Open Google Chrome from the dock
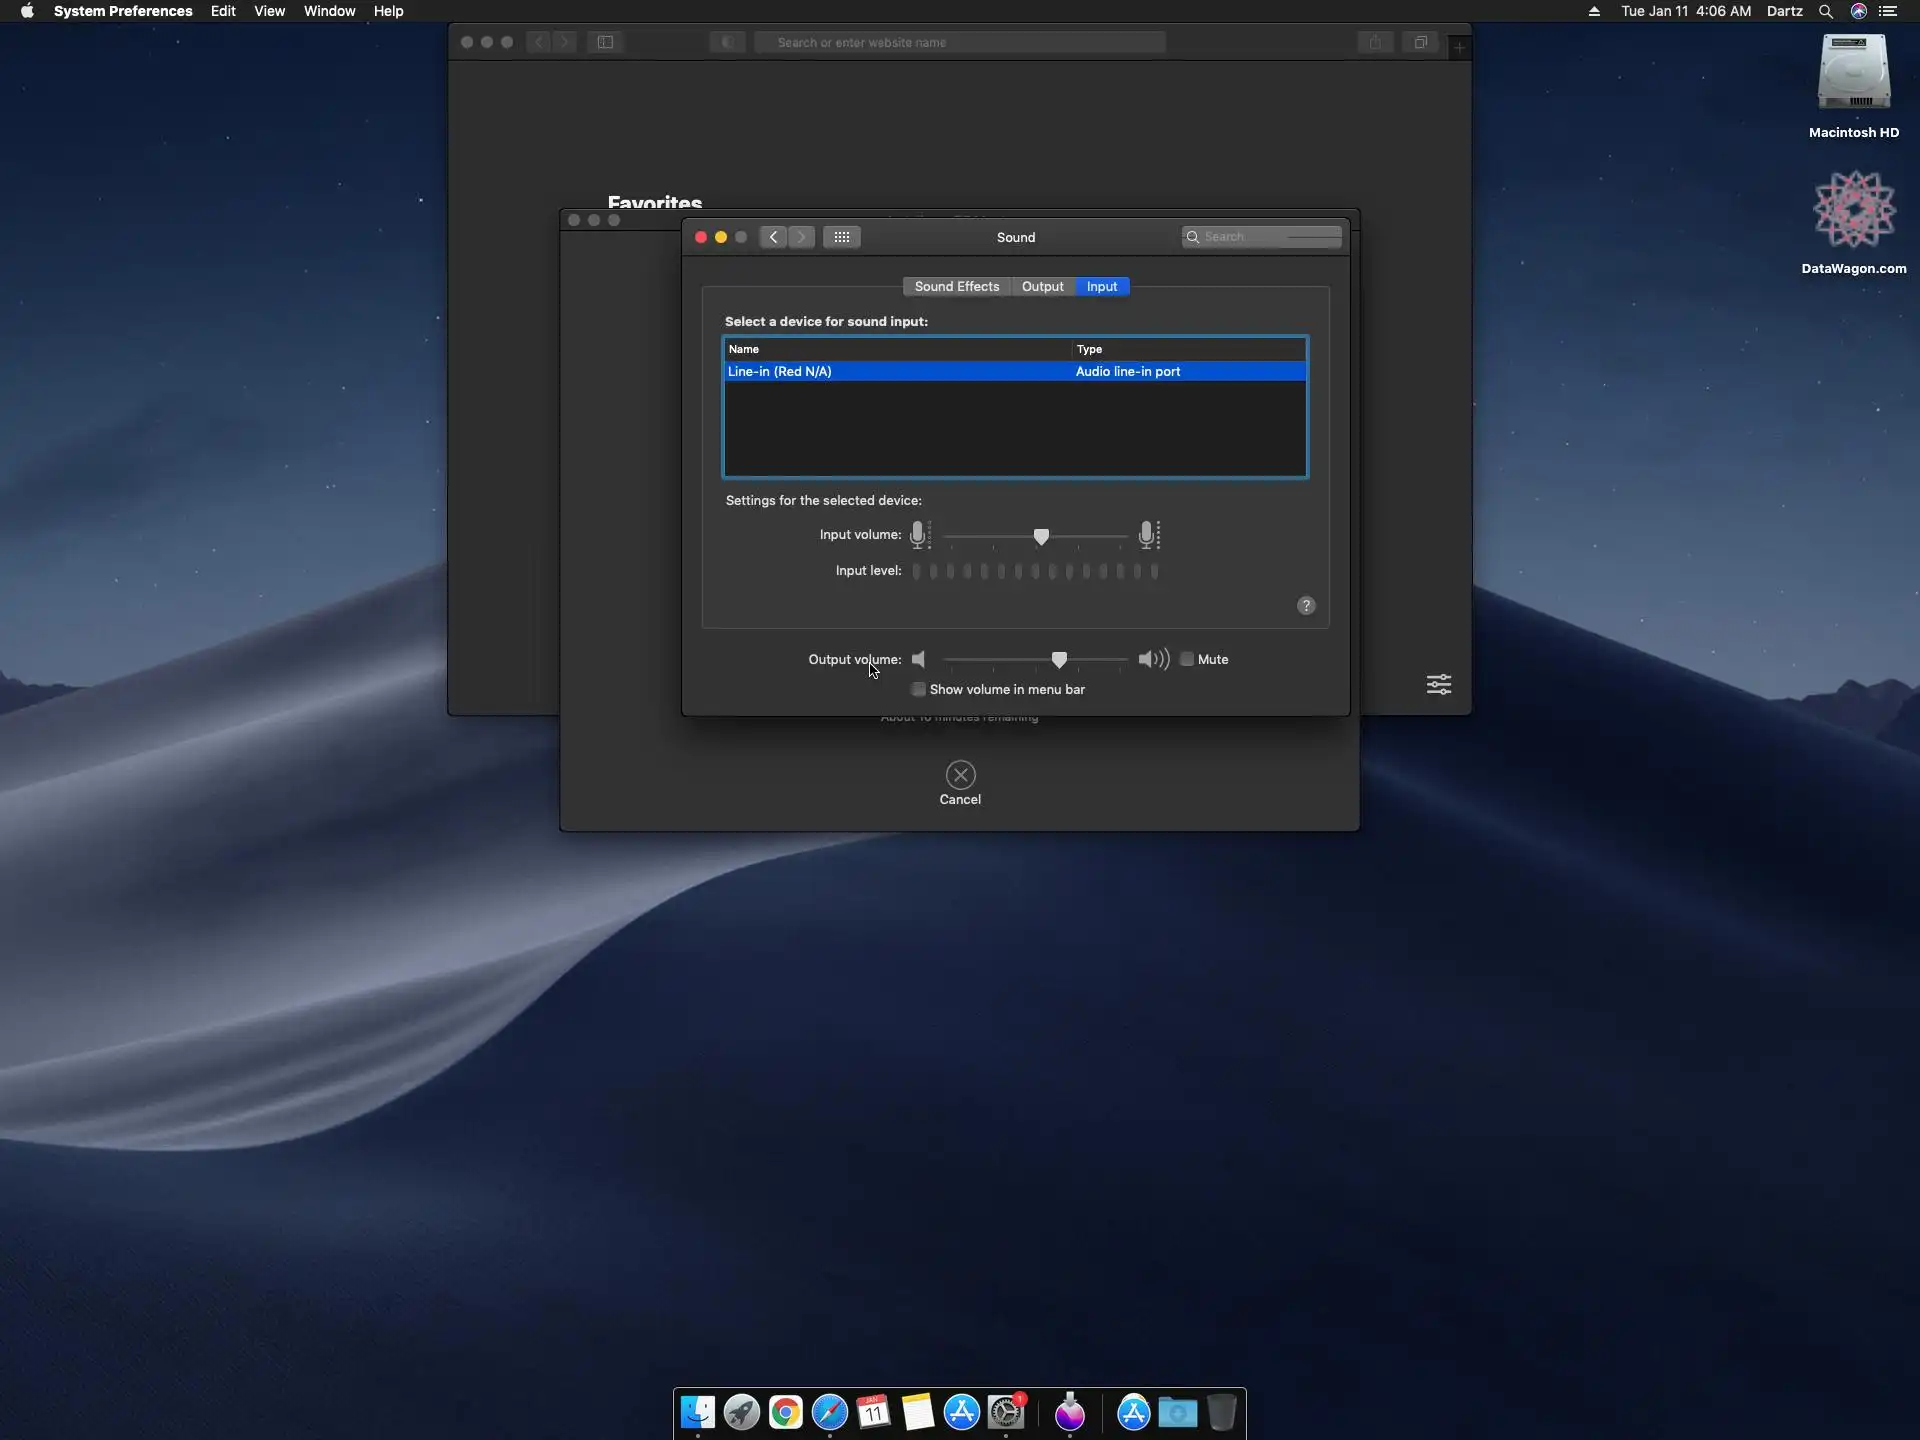Screen dimensions: 1920x1440 point(785,1412)
